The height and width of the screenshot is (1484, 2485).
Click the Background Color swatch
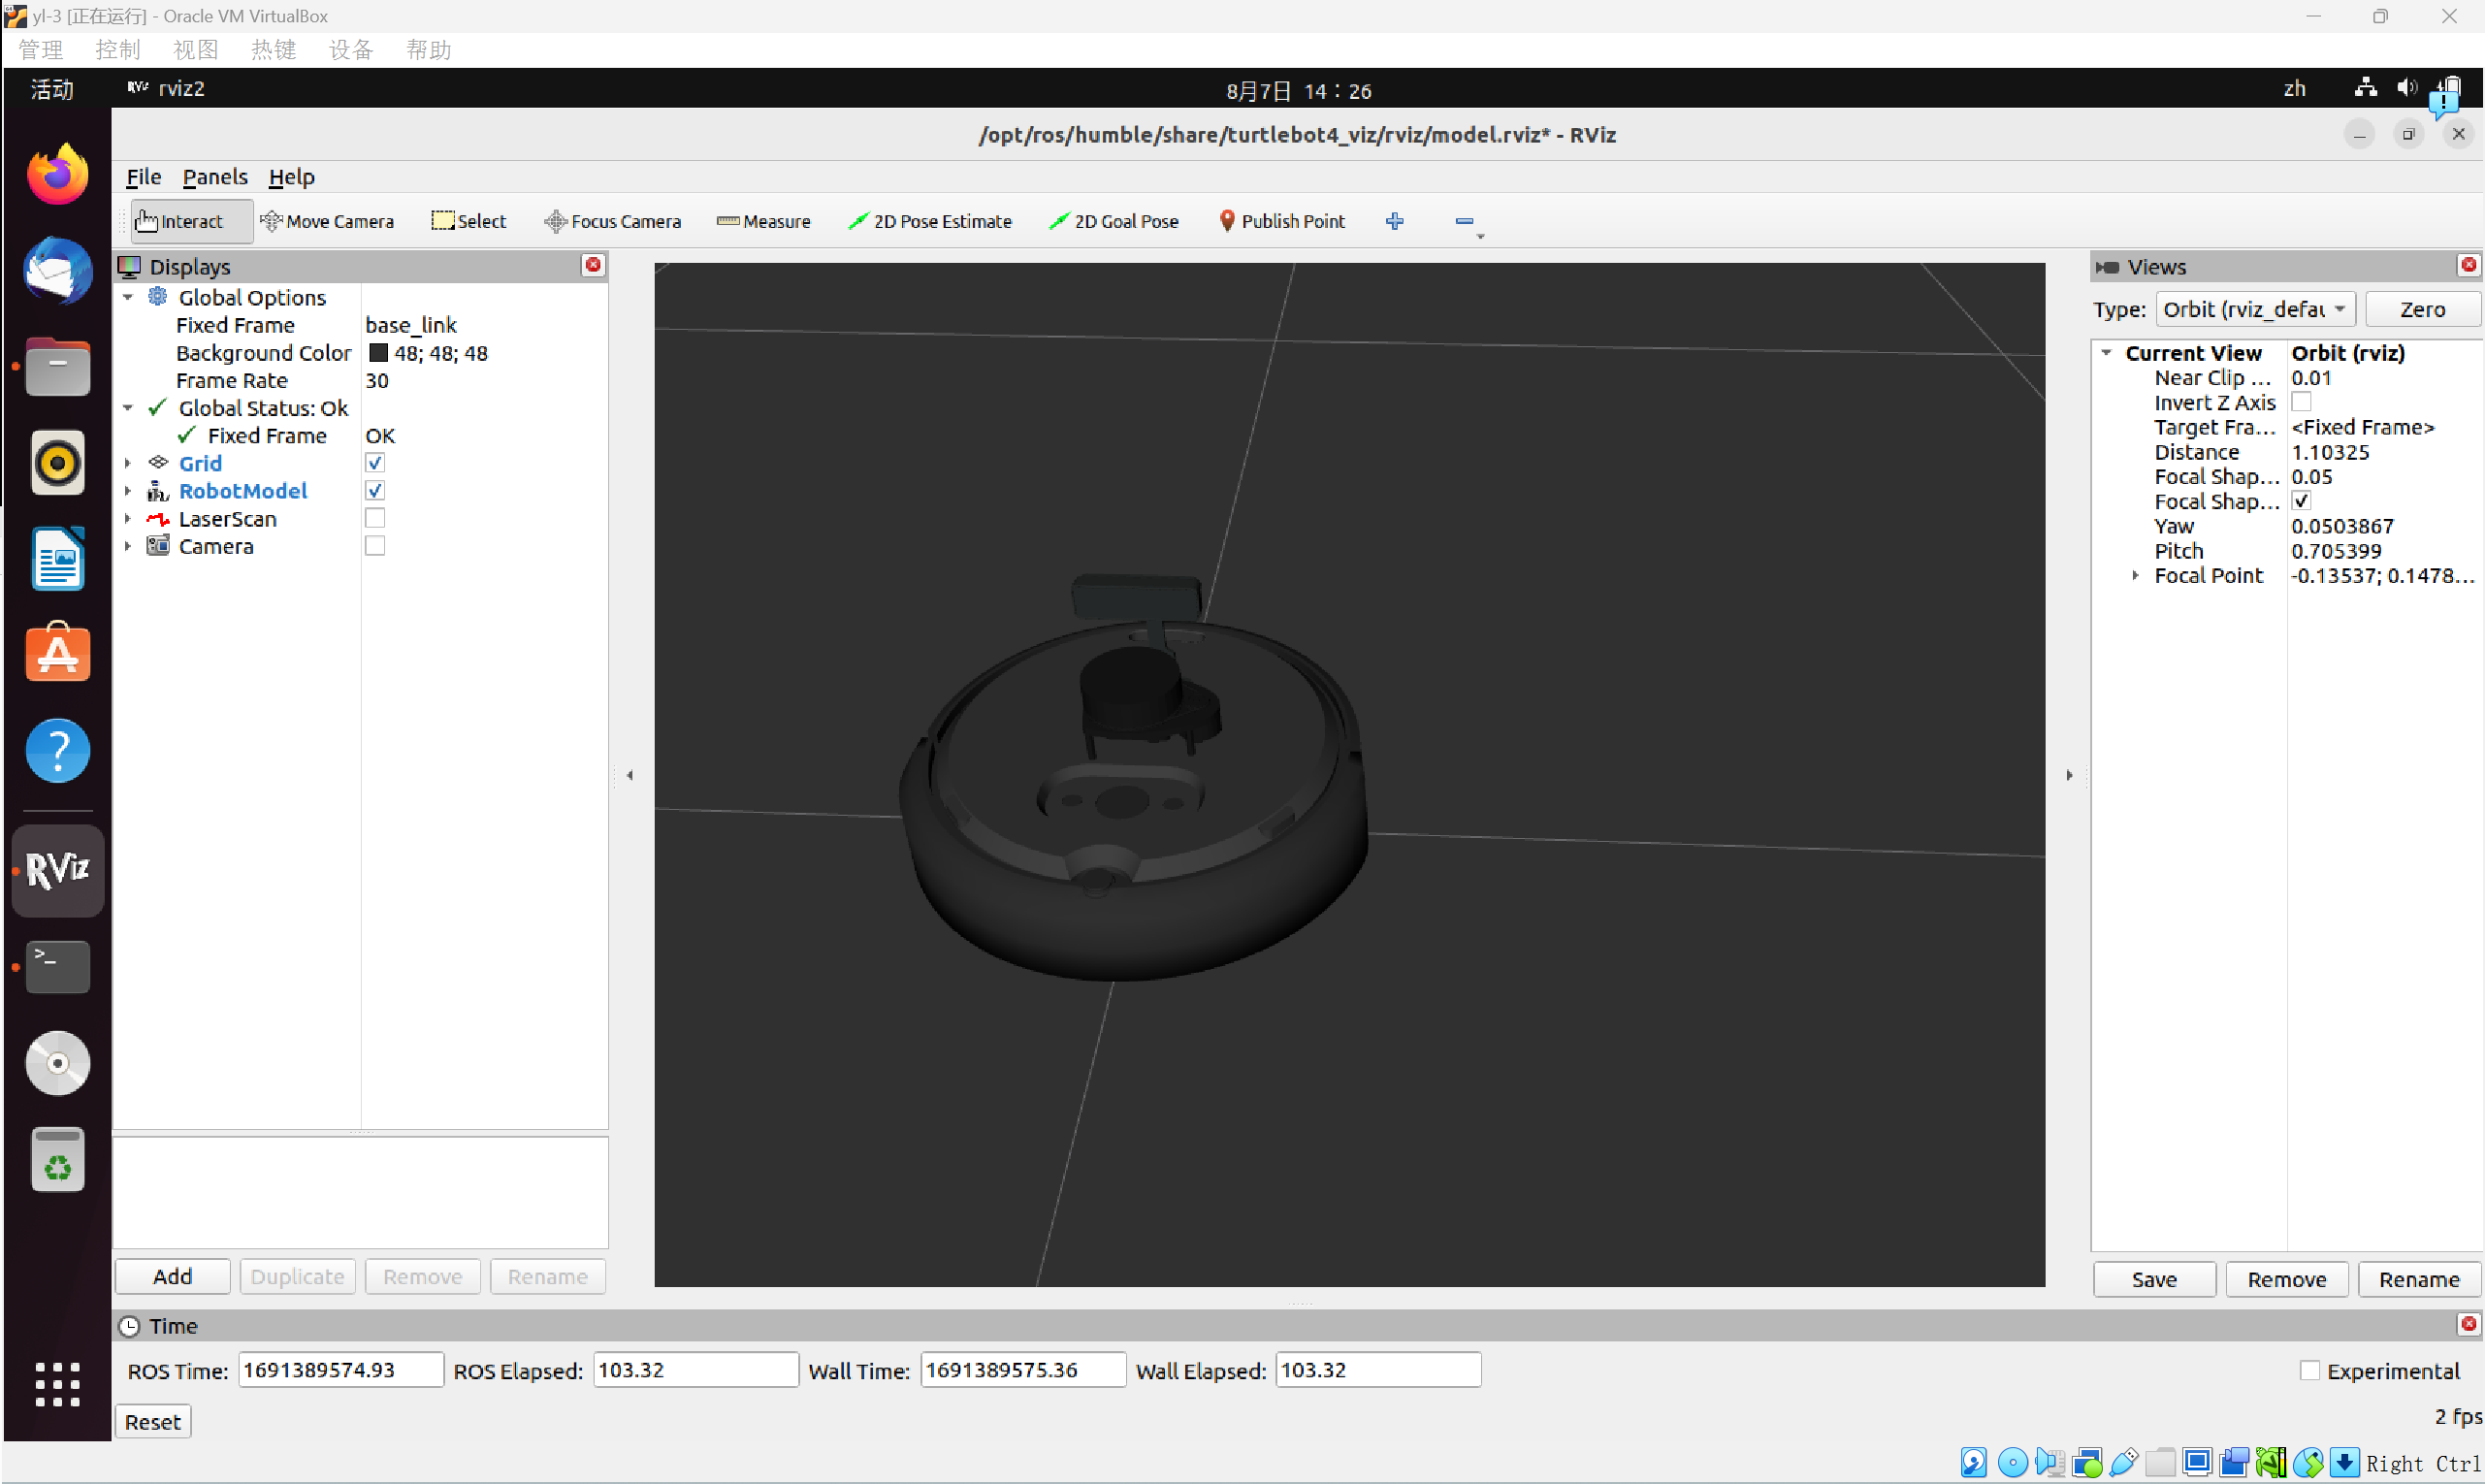[x=378, y=352]
